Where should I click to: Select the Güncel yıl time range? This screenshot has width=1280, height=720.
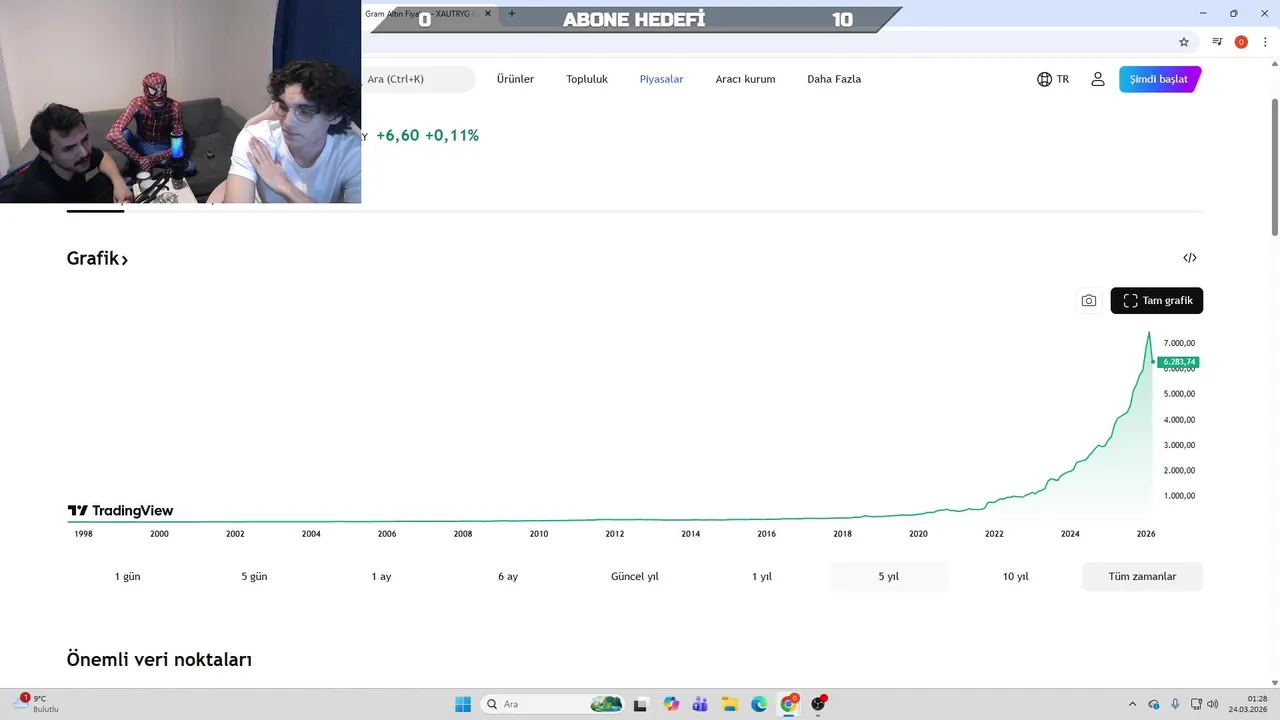click(635, 577)
